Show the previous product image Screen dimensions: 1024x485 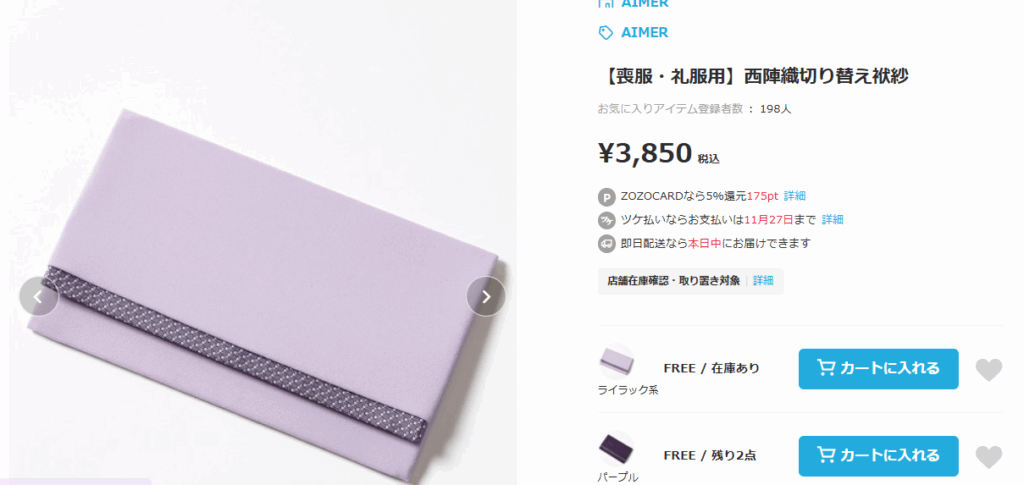[39, 297]
